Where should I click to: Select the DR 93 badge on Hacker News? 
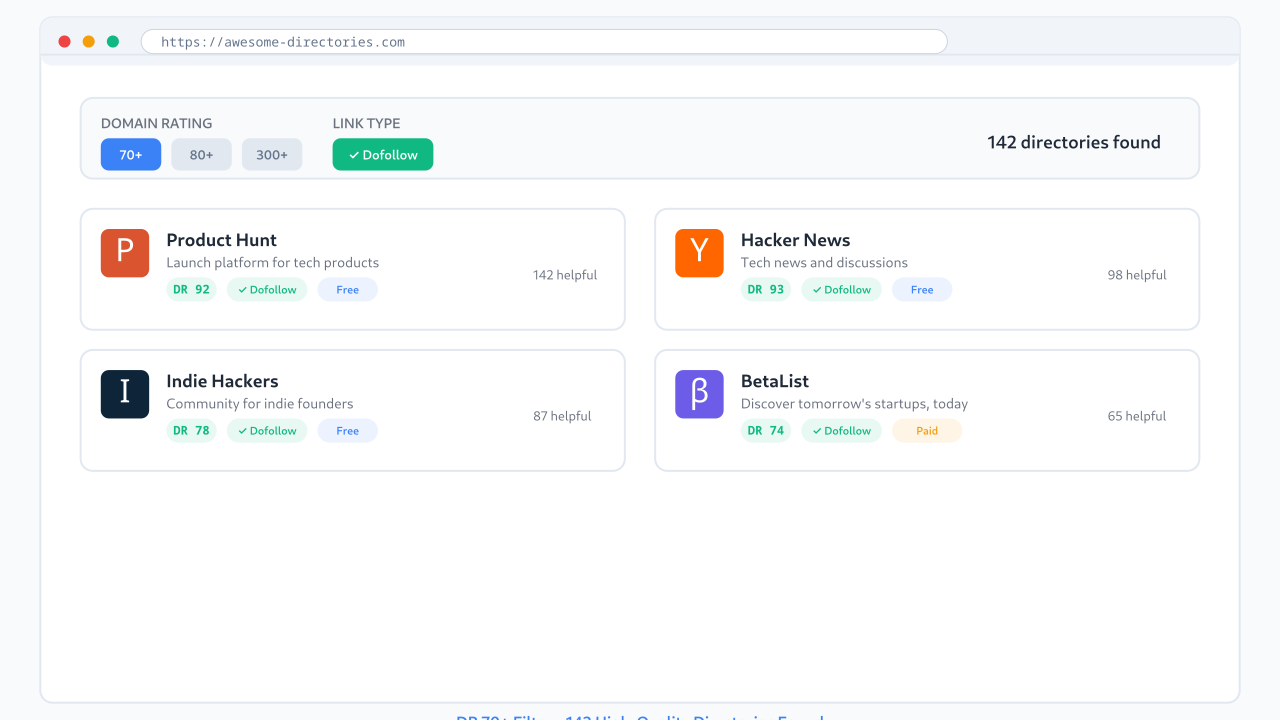click(766, 289)
